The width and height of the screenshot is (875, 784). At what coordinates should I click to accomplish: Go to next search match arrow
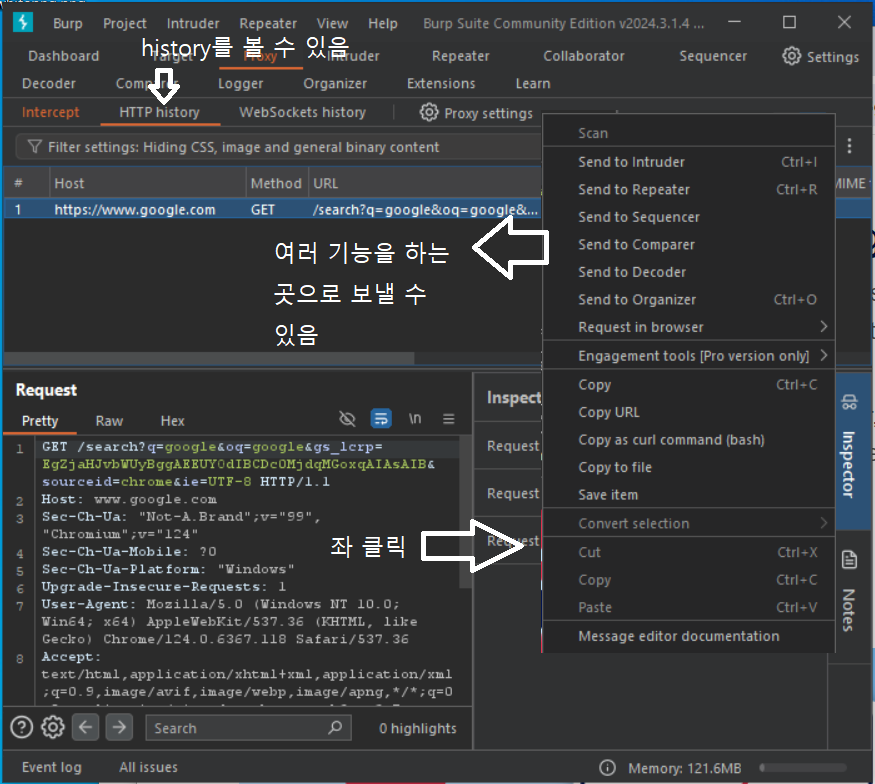coord(119,727)
